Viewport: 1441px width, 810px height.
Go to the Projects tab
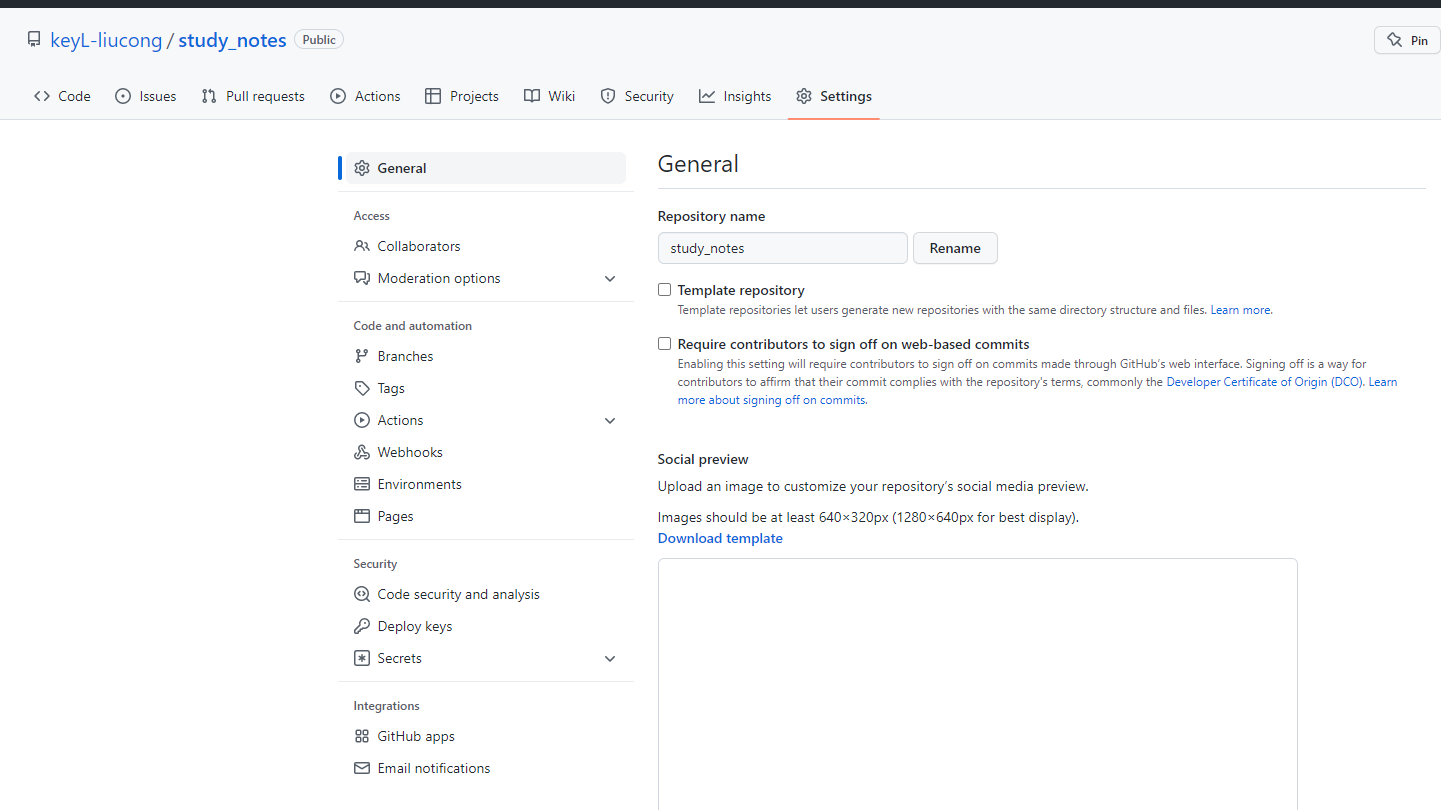(462, 96)
